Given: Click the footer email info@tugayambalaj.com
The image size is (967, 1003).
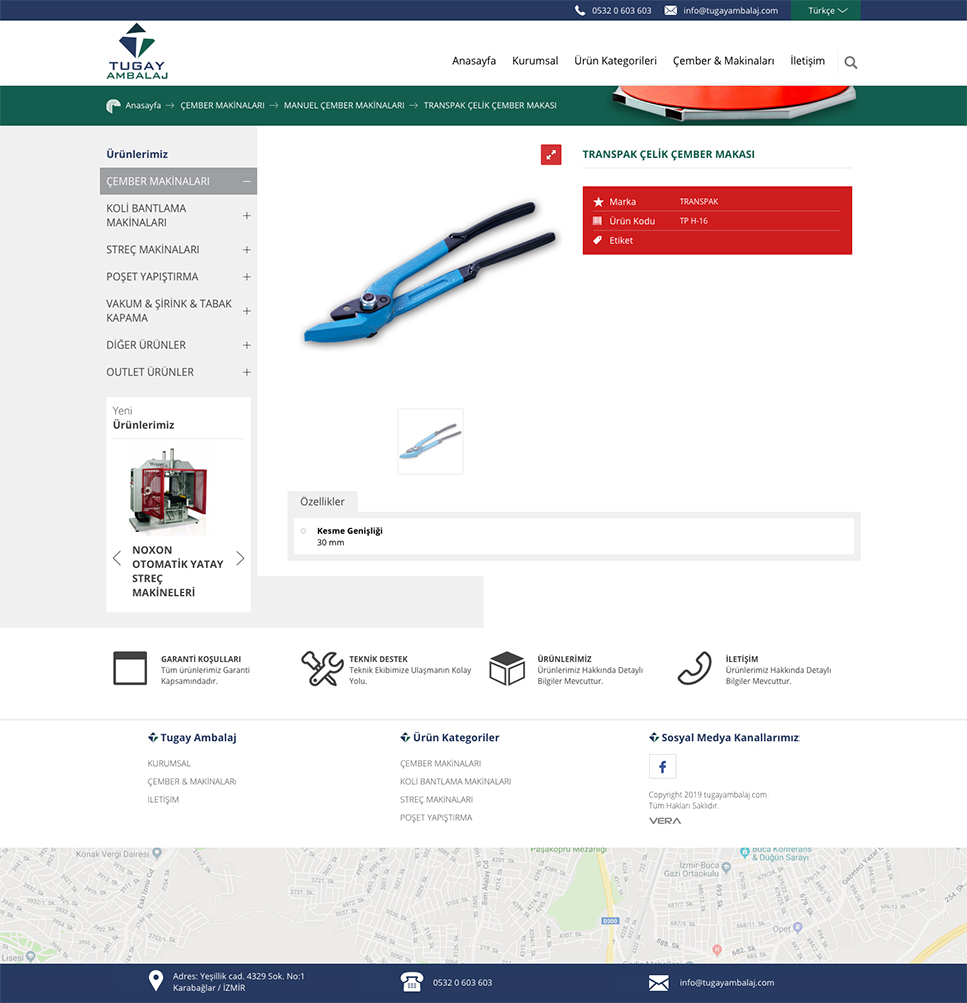Looking at the screenshot, I should (x=727, y=983).
